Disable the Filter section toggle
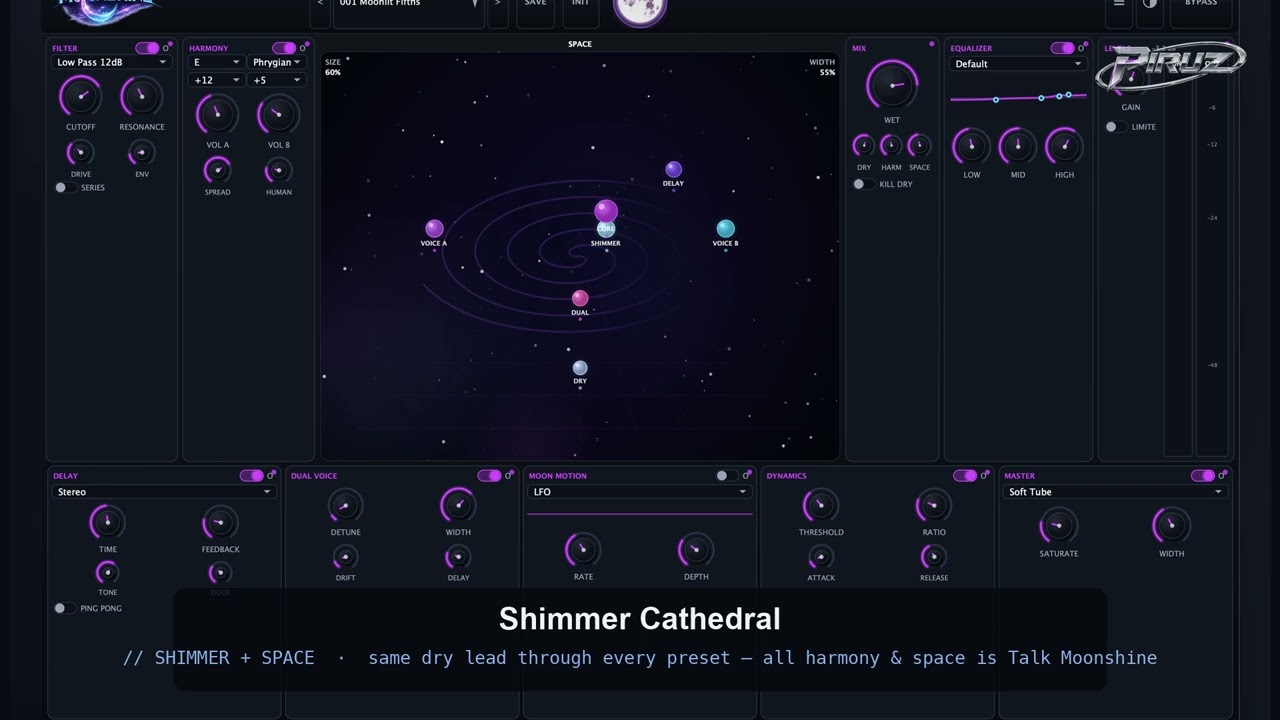This screenshot has height=720, width=1280. click(x=148, y=48)
